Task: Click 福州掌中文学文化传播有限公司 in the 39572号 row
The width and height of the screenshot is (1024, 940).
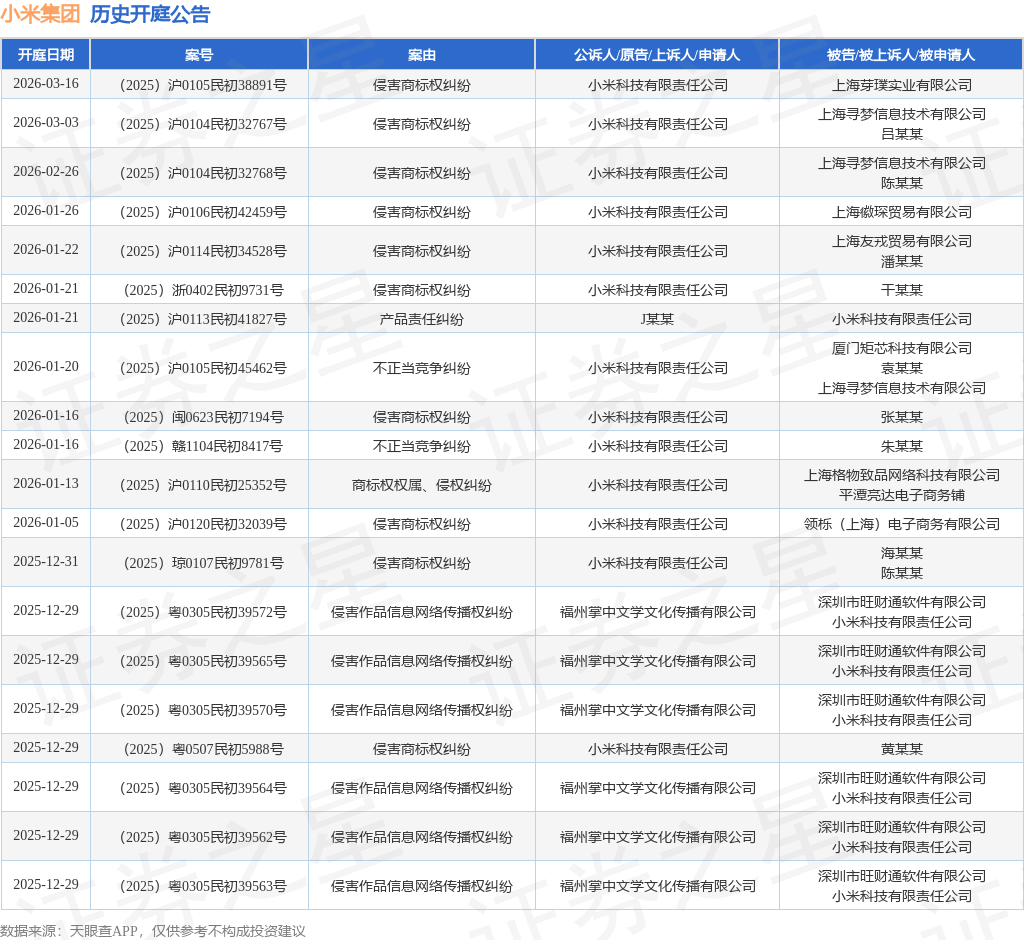Action: 657,612
